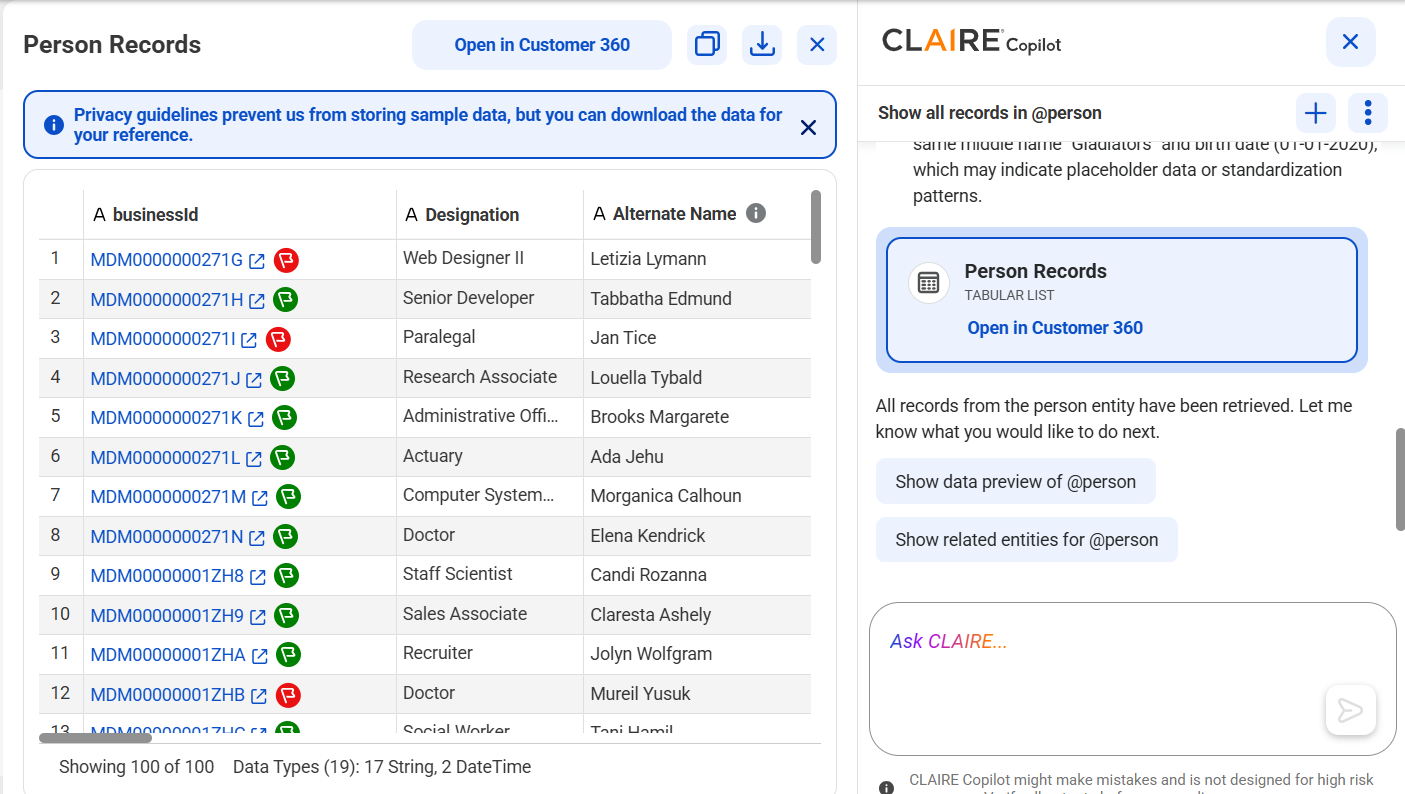Select cell Recruiter
This screenshot has height=794, width=1405.
(490, 653)
